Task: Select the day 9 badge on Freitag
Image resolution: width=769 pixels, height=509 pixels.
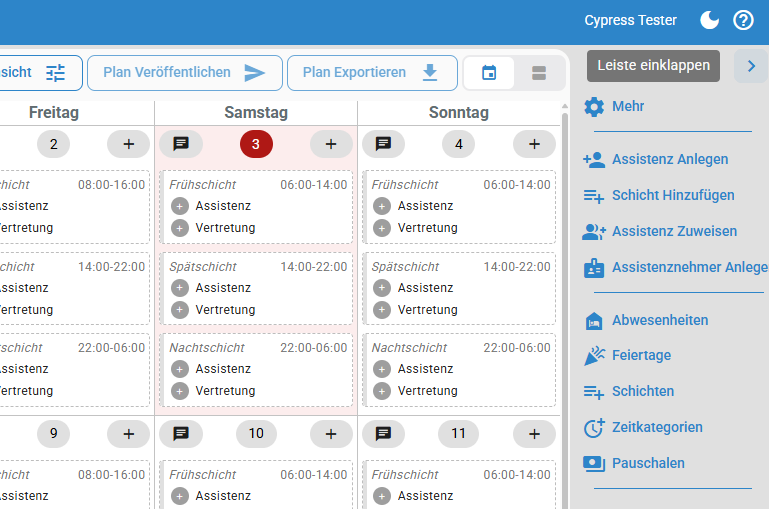Action: click(53, 434)
